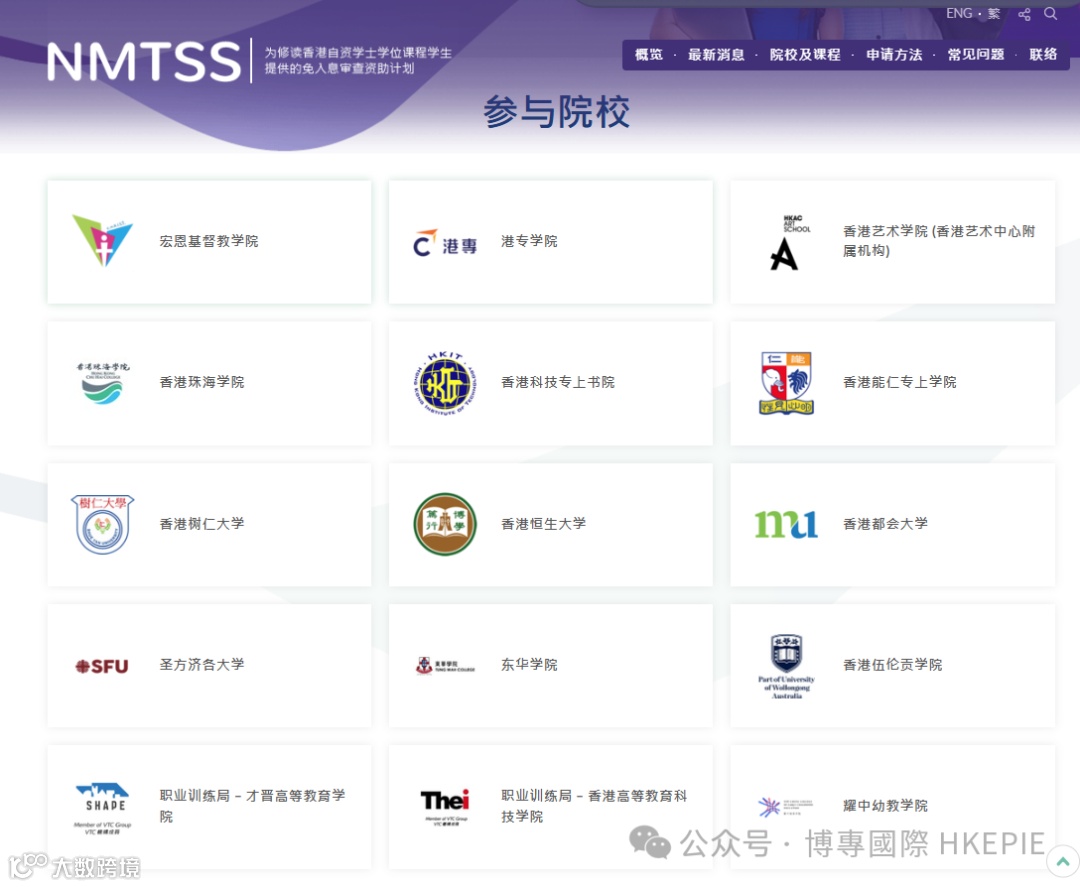Click the green-blue mu logo
This screenshot has height=887, width=1080.
pyautogui.click(x=787, y=524)
